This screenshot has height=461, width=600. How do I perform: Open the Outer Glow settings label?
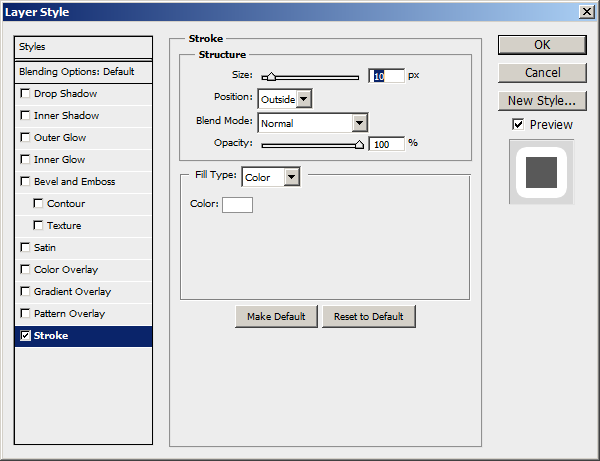pyautogui.click(x=60, y=137)
